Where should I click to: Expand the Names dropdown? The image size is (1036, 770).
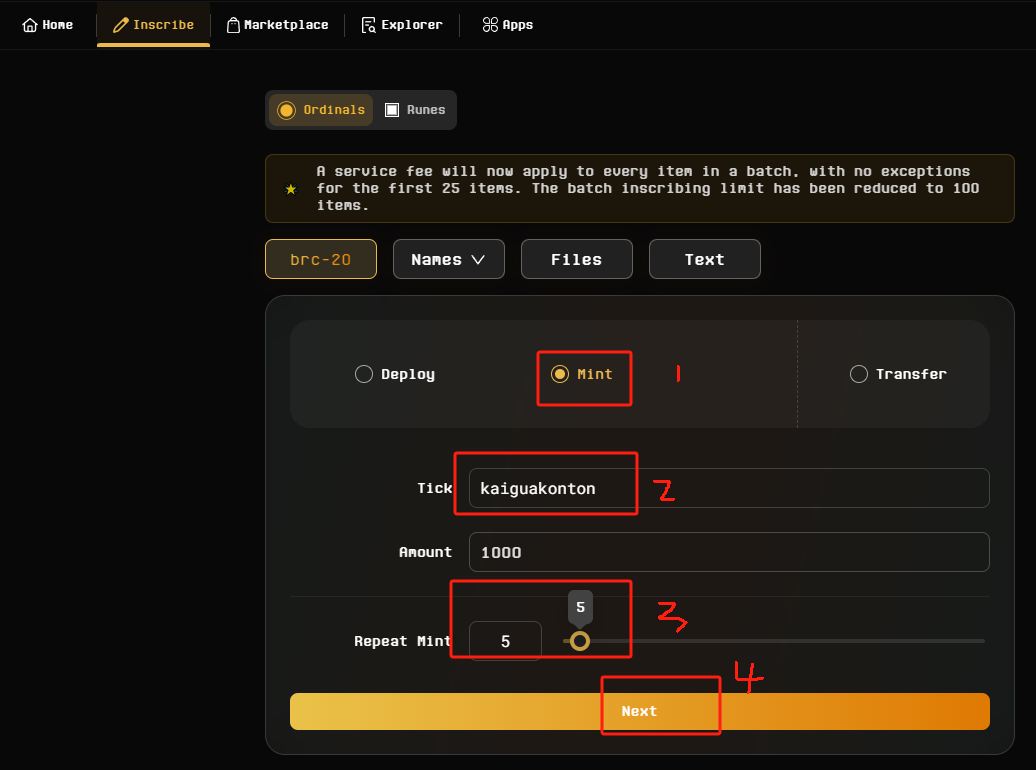(448, 259)
